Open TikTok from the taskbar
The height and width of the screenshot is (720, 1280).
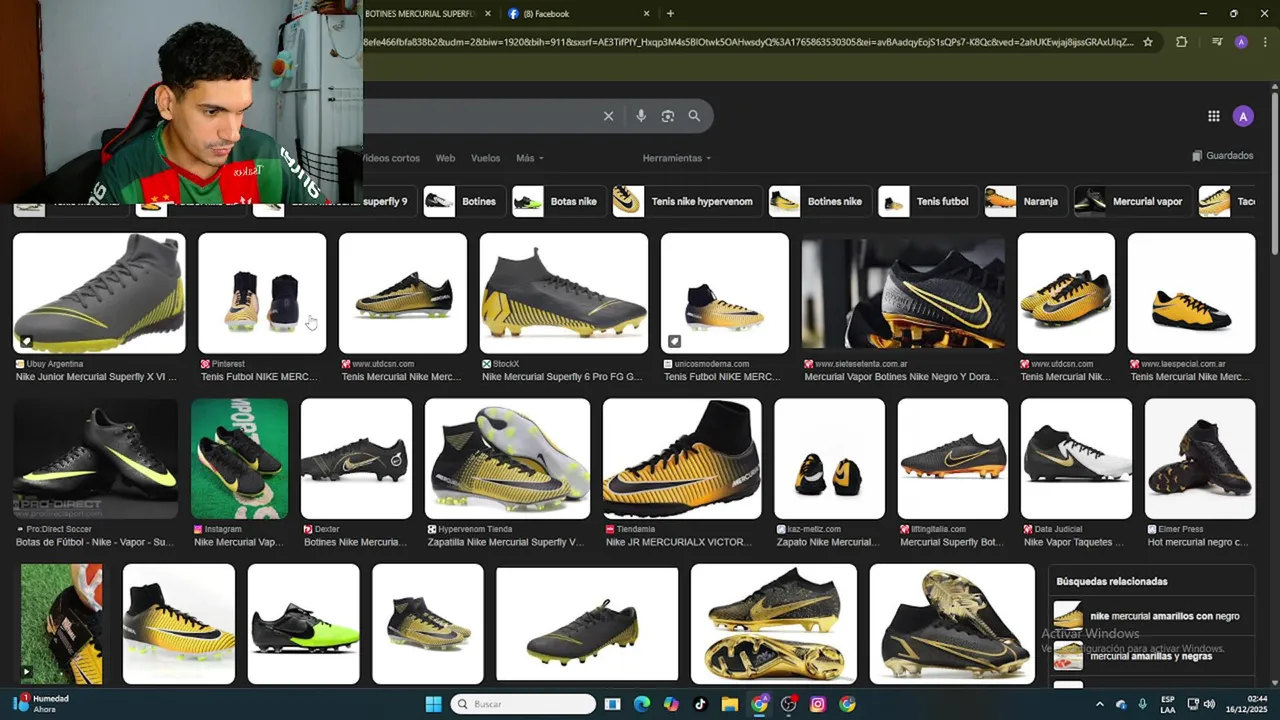(x=700, y=704)
